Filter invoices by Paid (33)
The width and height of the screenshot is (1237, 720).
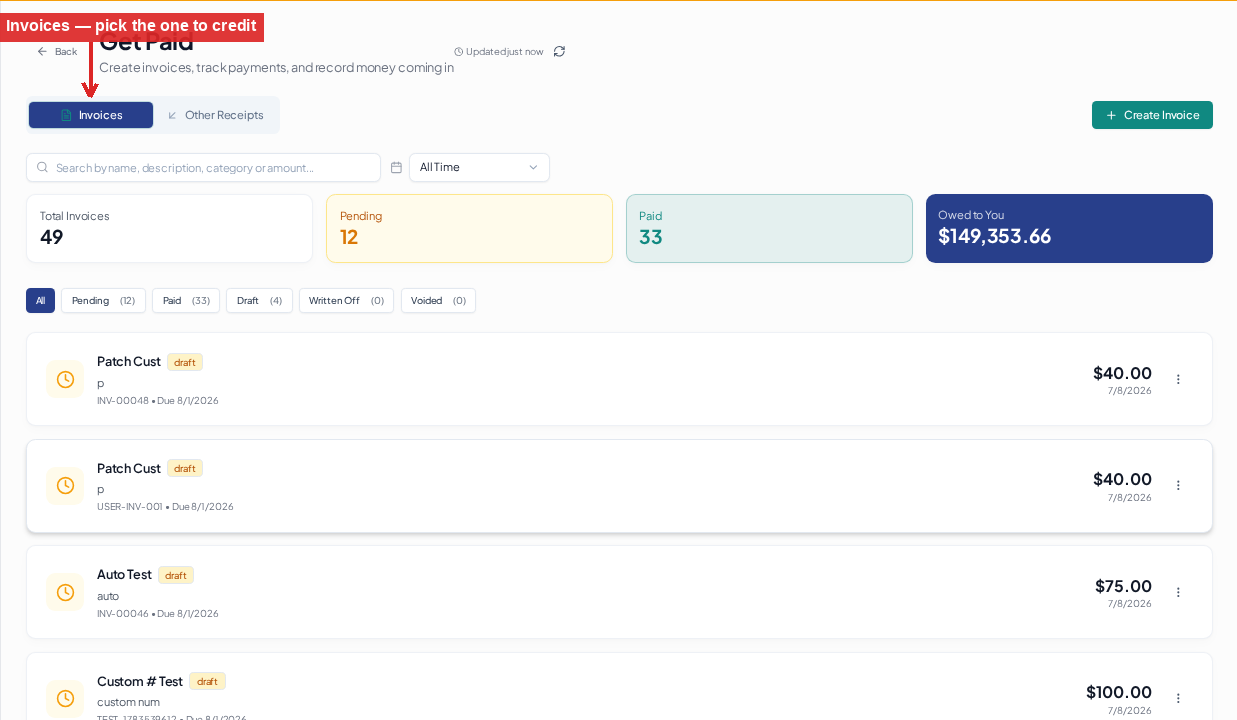click(x=186, y=300)
